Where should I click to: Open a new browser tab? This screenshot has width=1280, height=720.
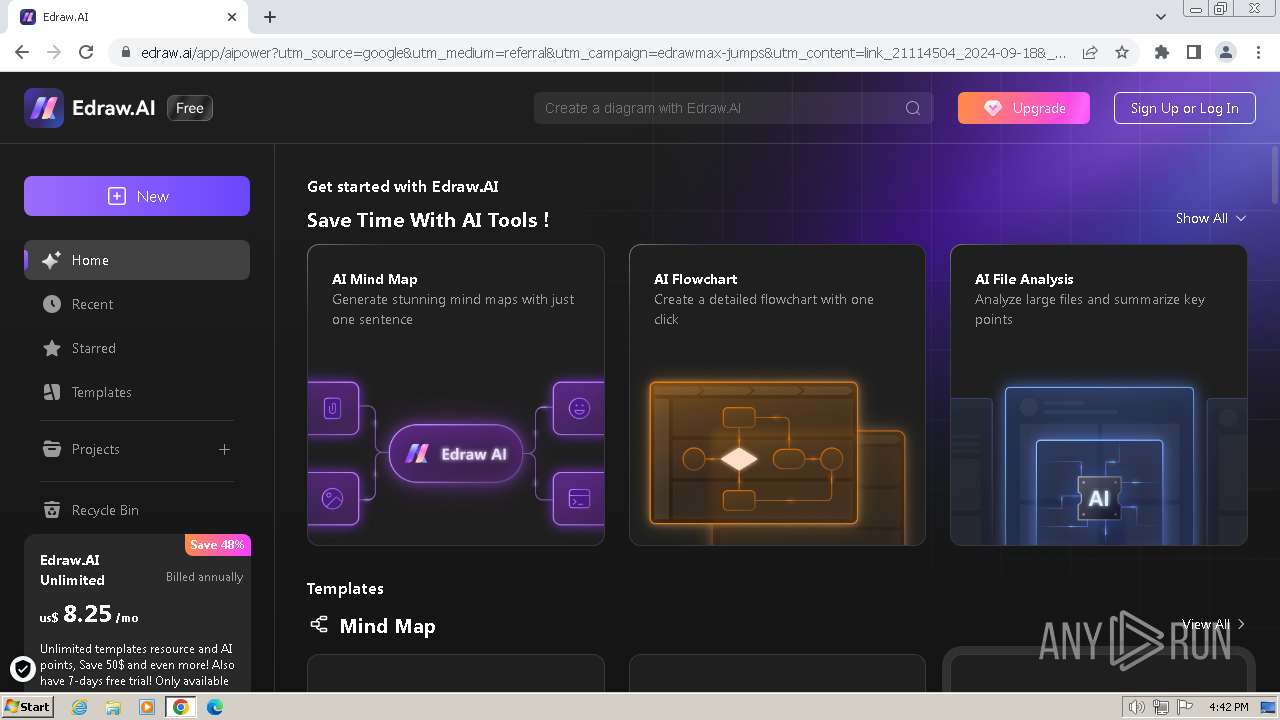(270, 17)
